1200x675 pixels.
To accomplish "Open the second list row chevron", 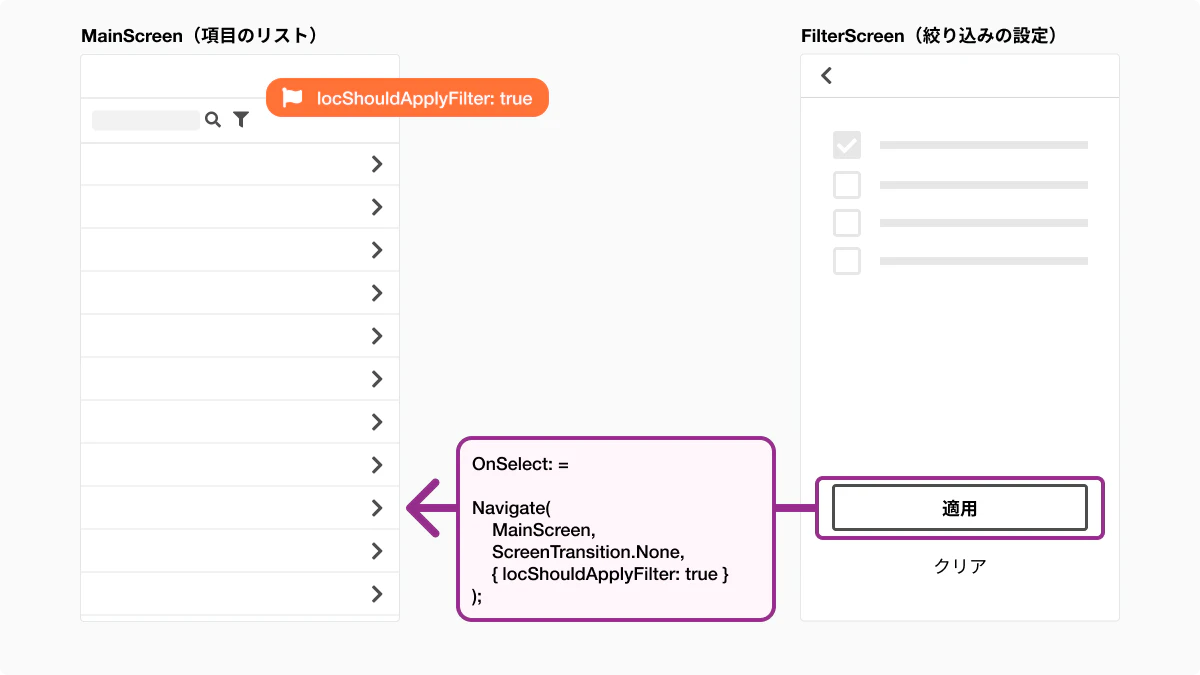I will click(377, 207).
